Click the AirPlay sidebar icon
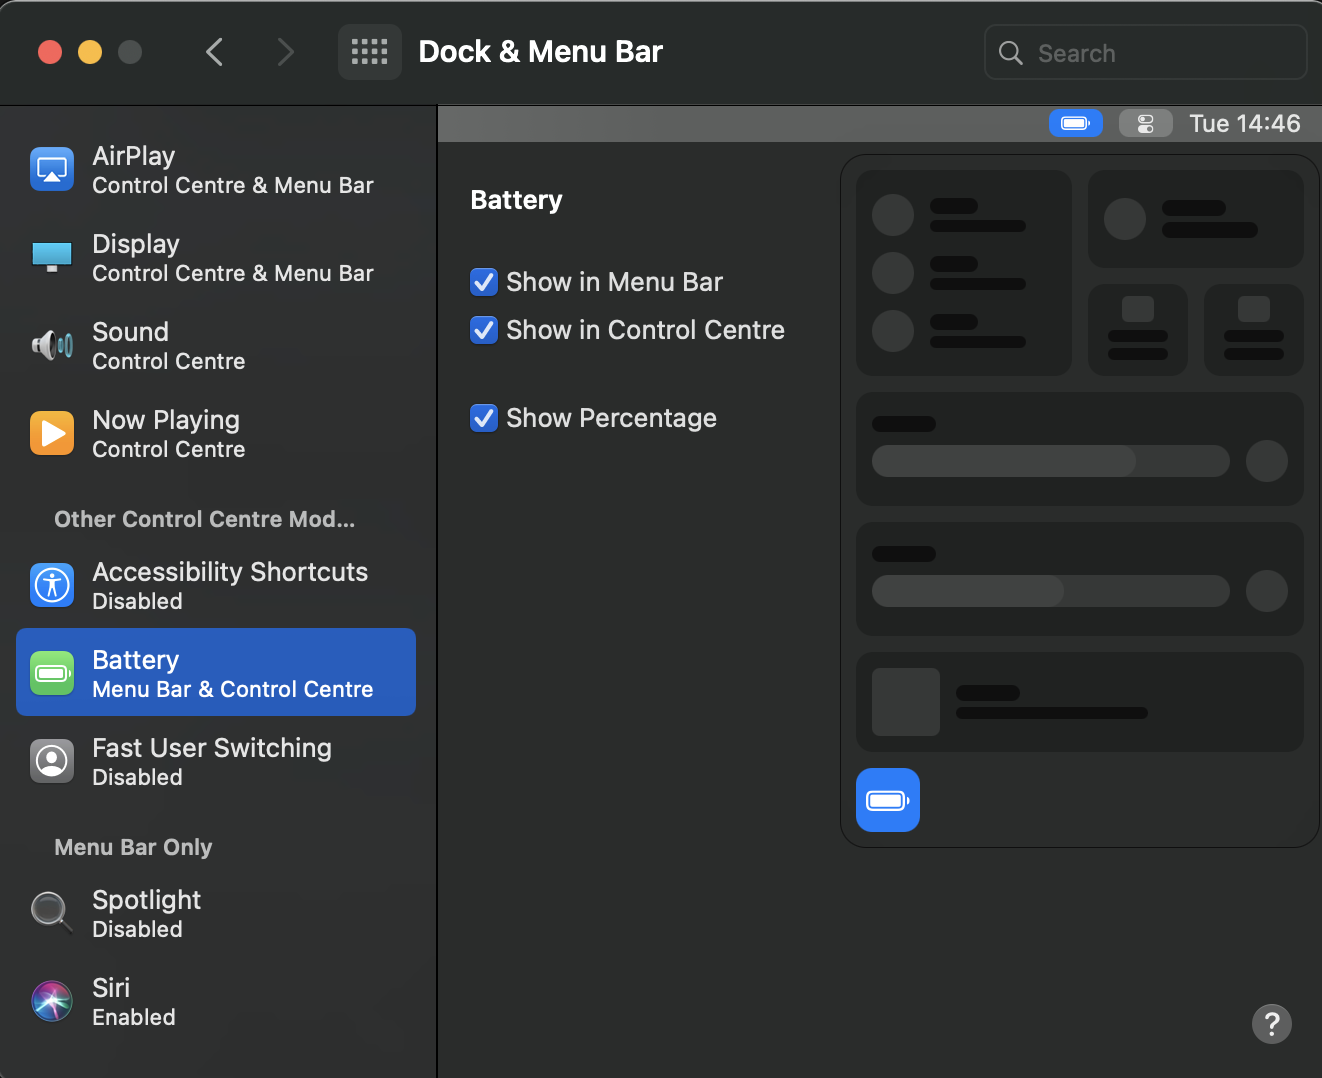This screenshot has width=1322, height=1078. coord(52,170)
